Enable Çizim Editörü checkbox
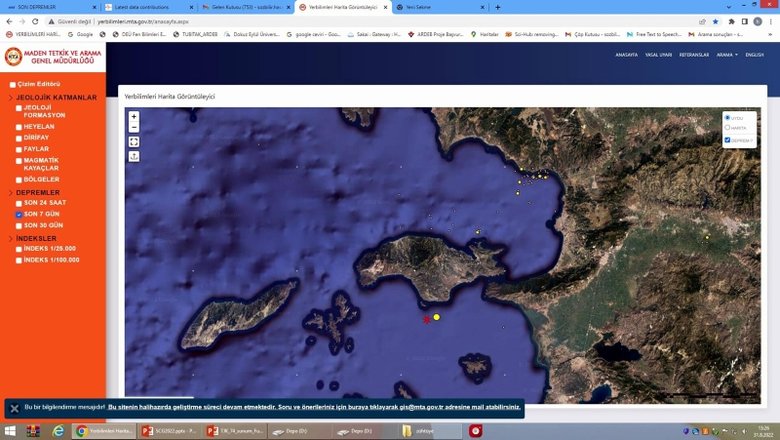Screen dimensions: 780x440 coord(12,85)
